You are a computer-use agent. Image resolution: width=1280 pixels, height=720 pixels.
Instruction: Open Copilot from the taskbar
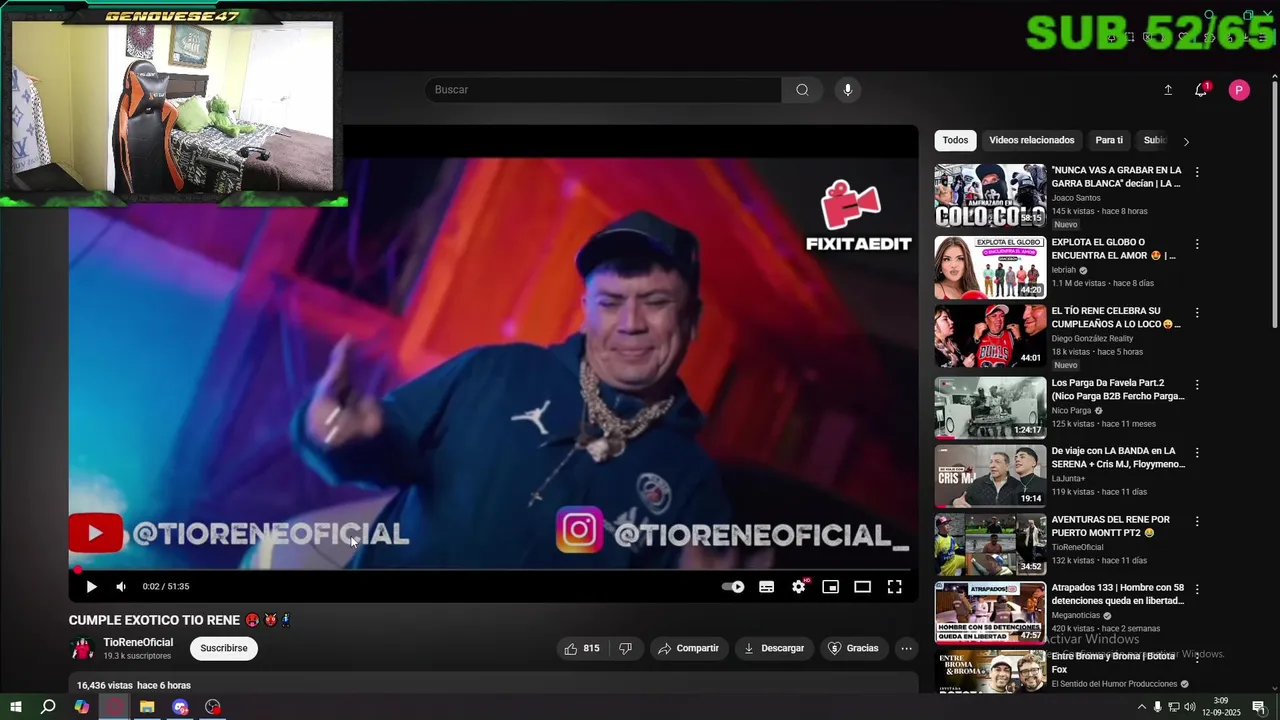[82, 707]
